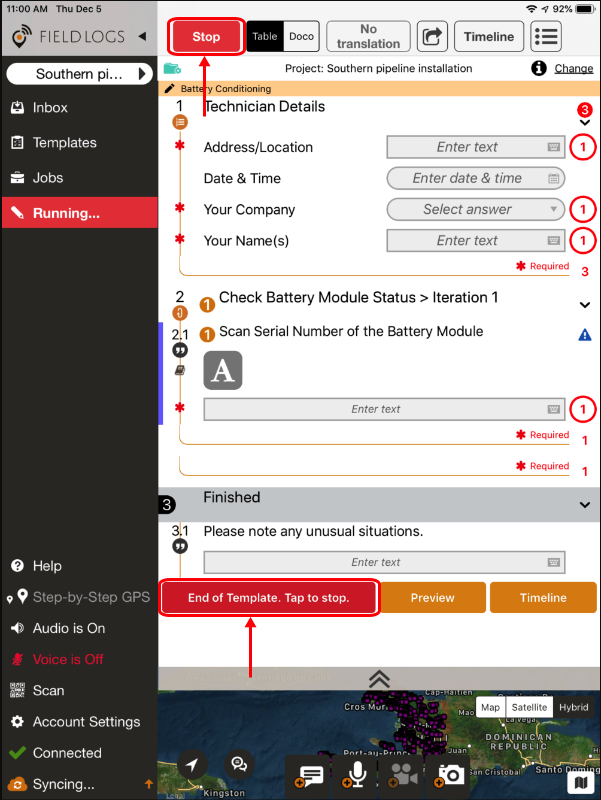Toggle Audio is On setting

[68, 628]
